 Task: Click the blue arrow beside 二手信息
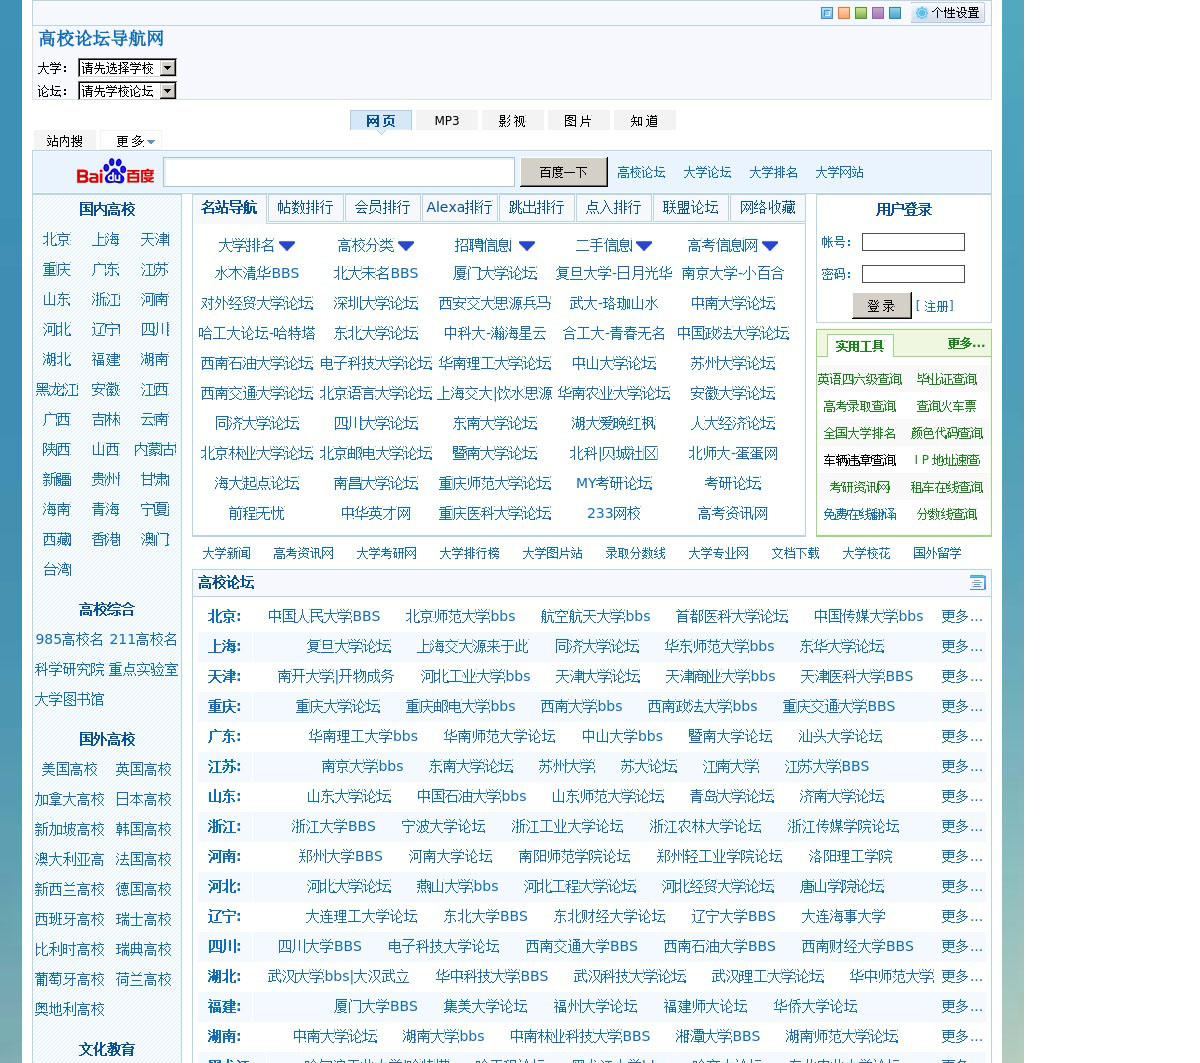click(x=644, y=246)
